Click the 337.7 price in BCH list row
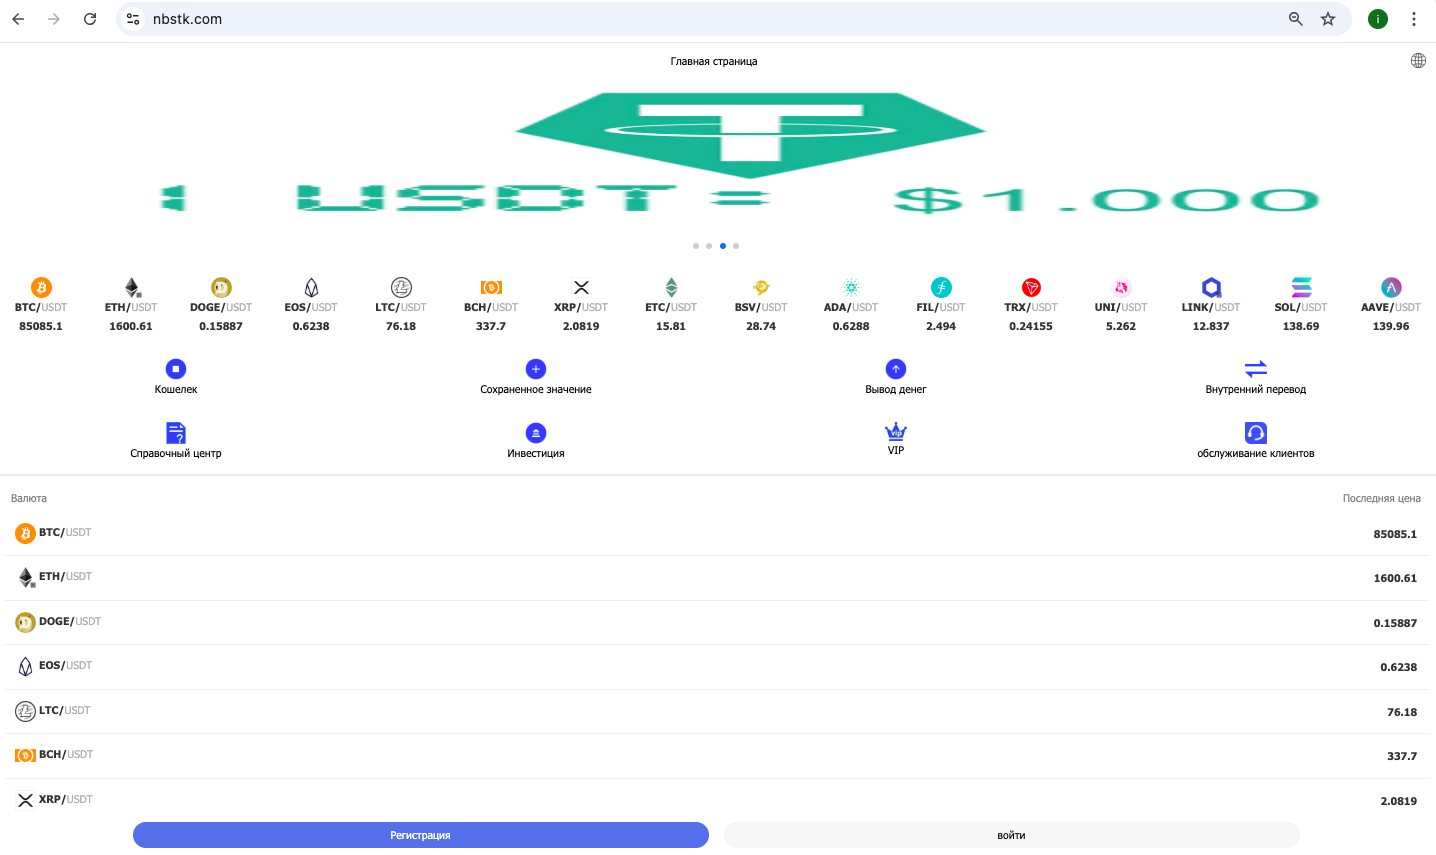This screenshot has width=1436, height=855. tap(1402, 756)
